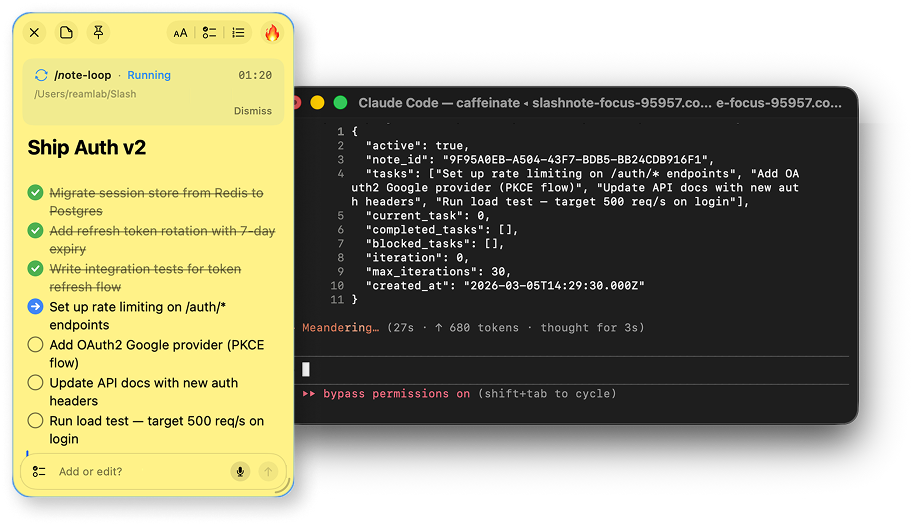The height and width of the screenshot is (526, 915).
Task: Click the "iteration": 0 line
Action: click(417, 257)
